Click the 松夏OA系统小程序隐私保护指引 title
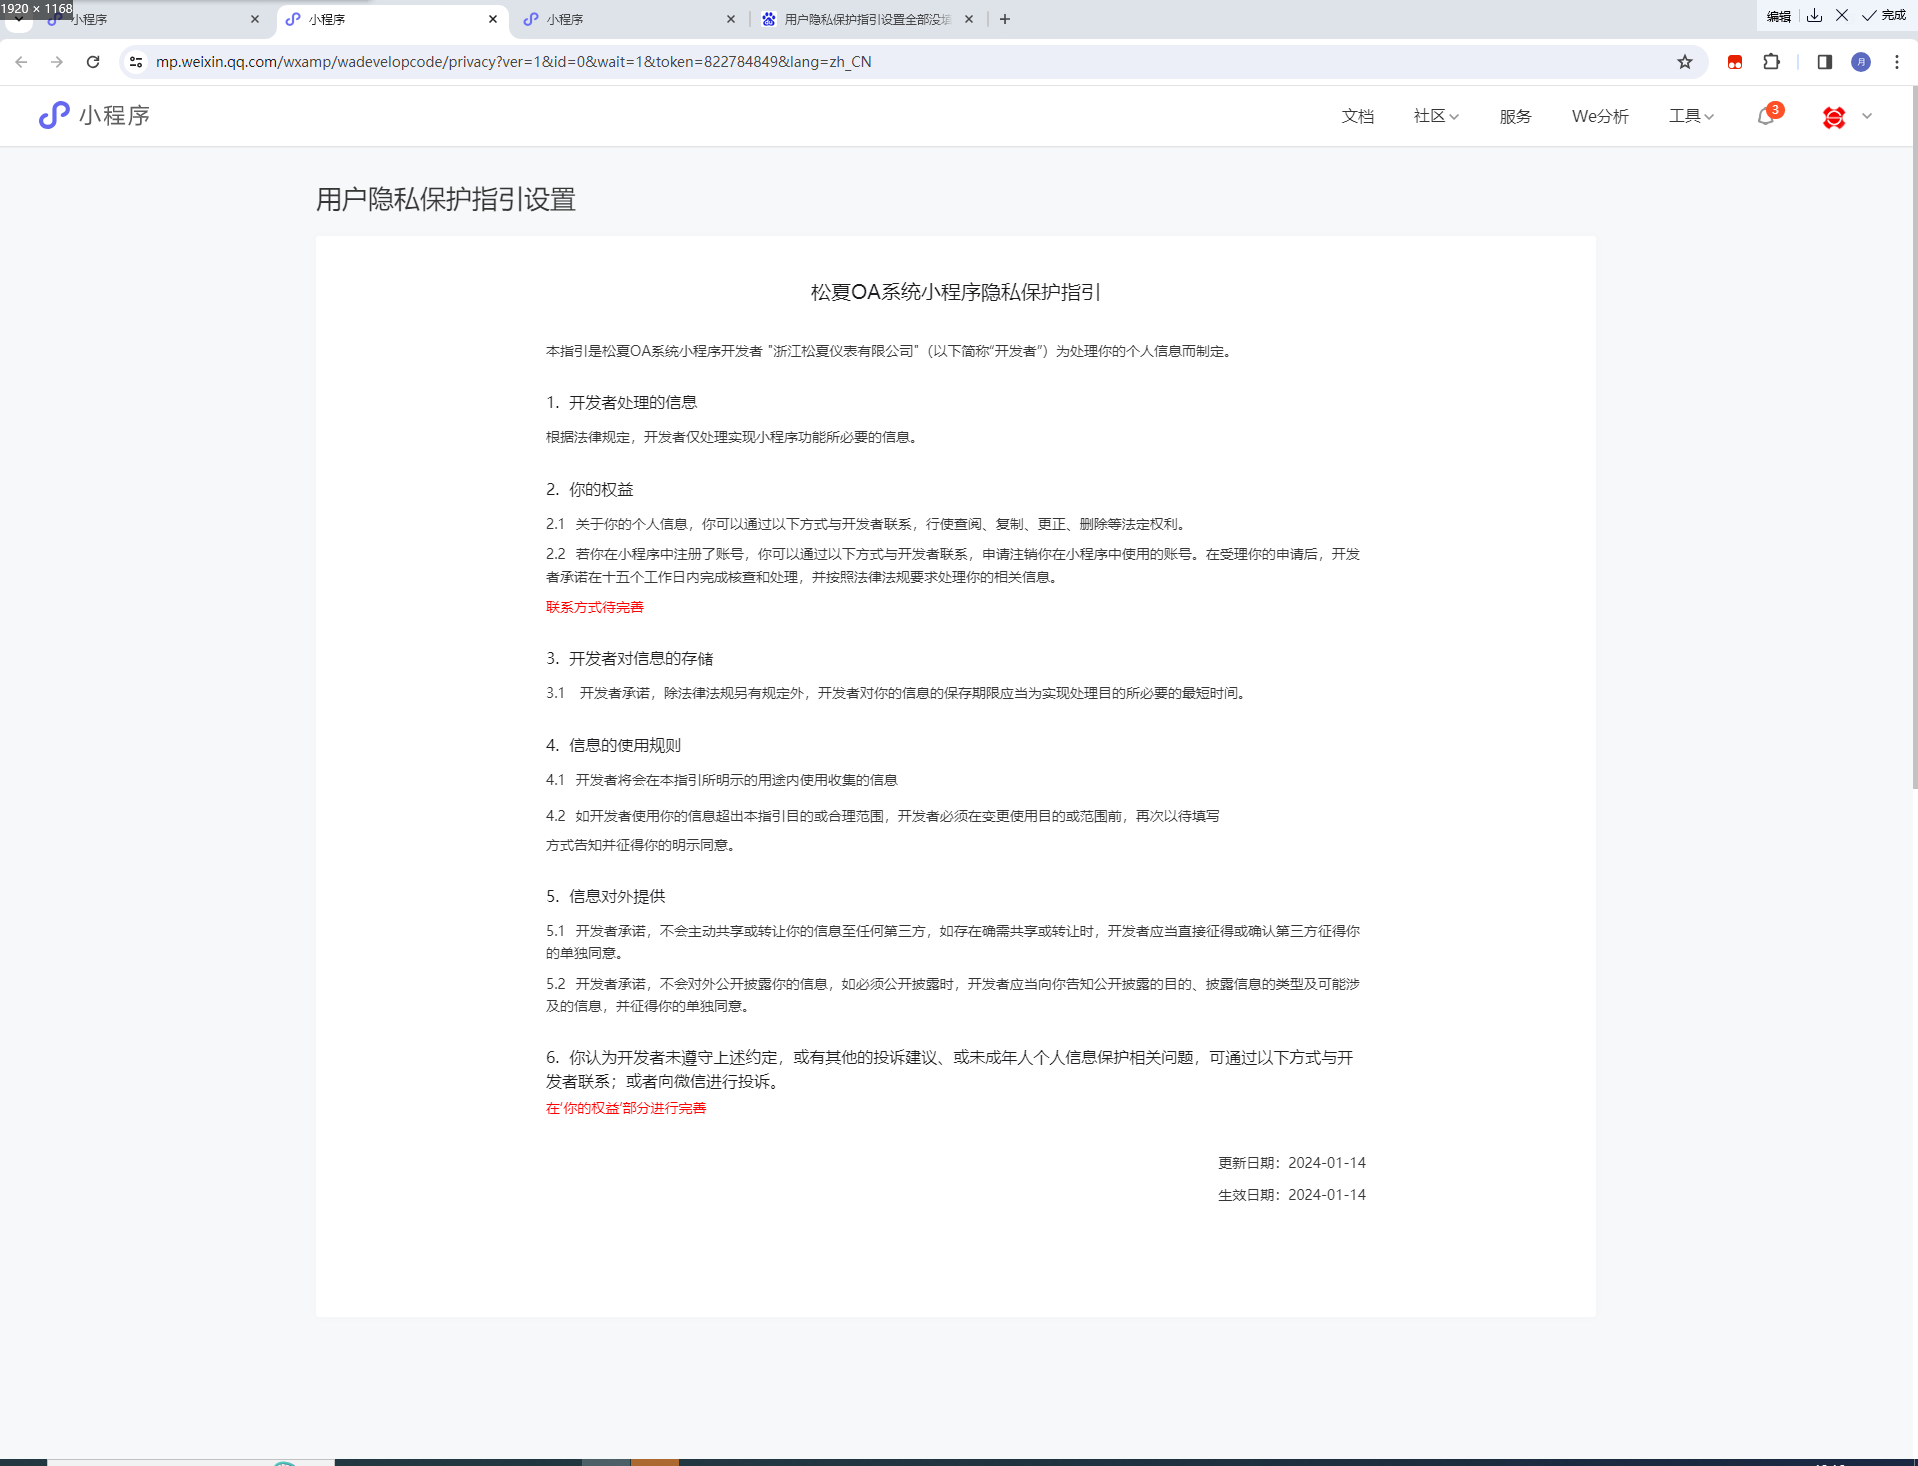 [x=955, y=292]
